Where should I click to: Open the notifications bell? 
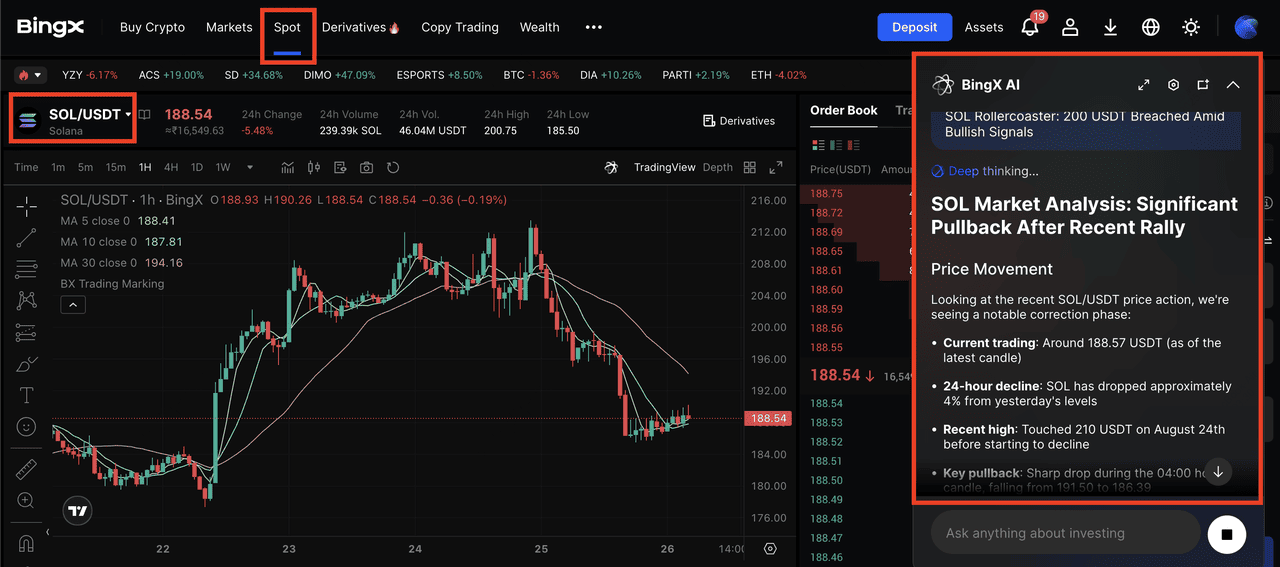(1030, 27)
